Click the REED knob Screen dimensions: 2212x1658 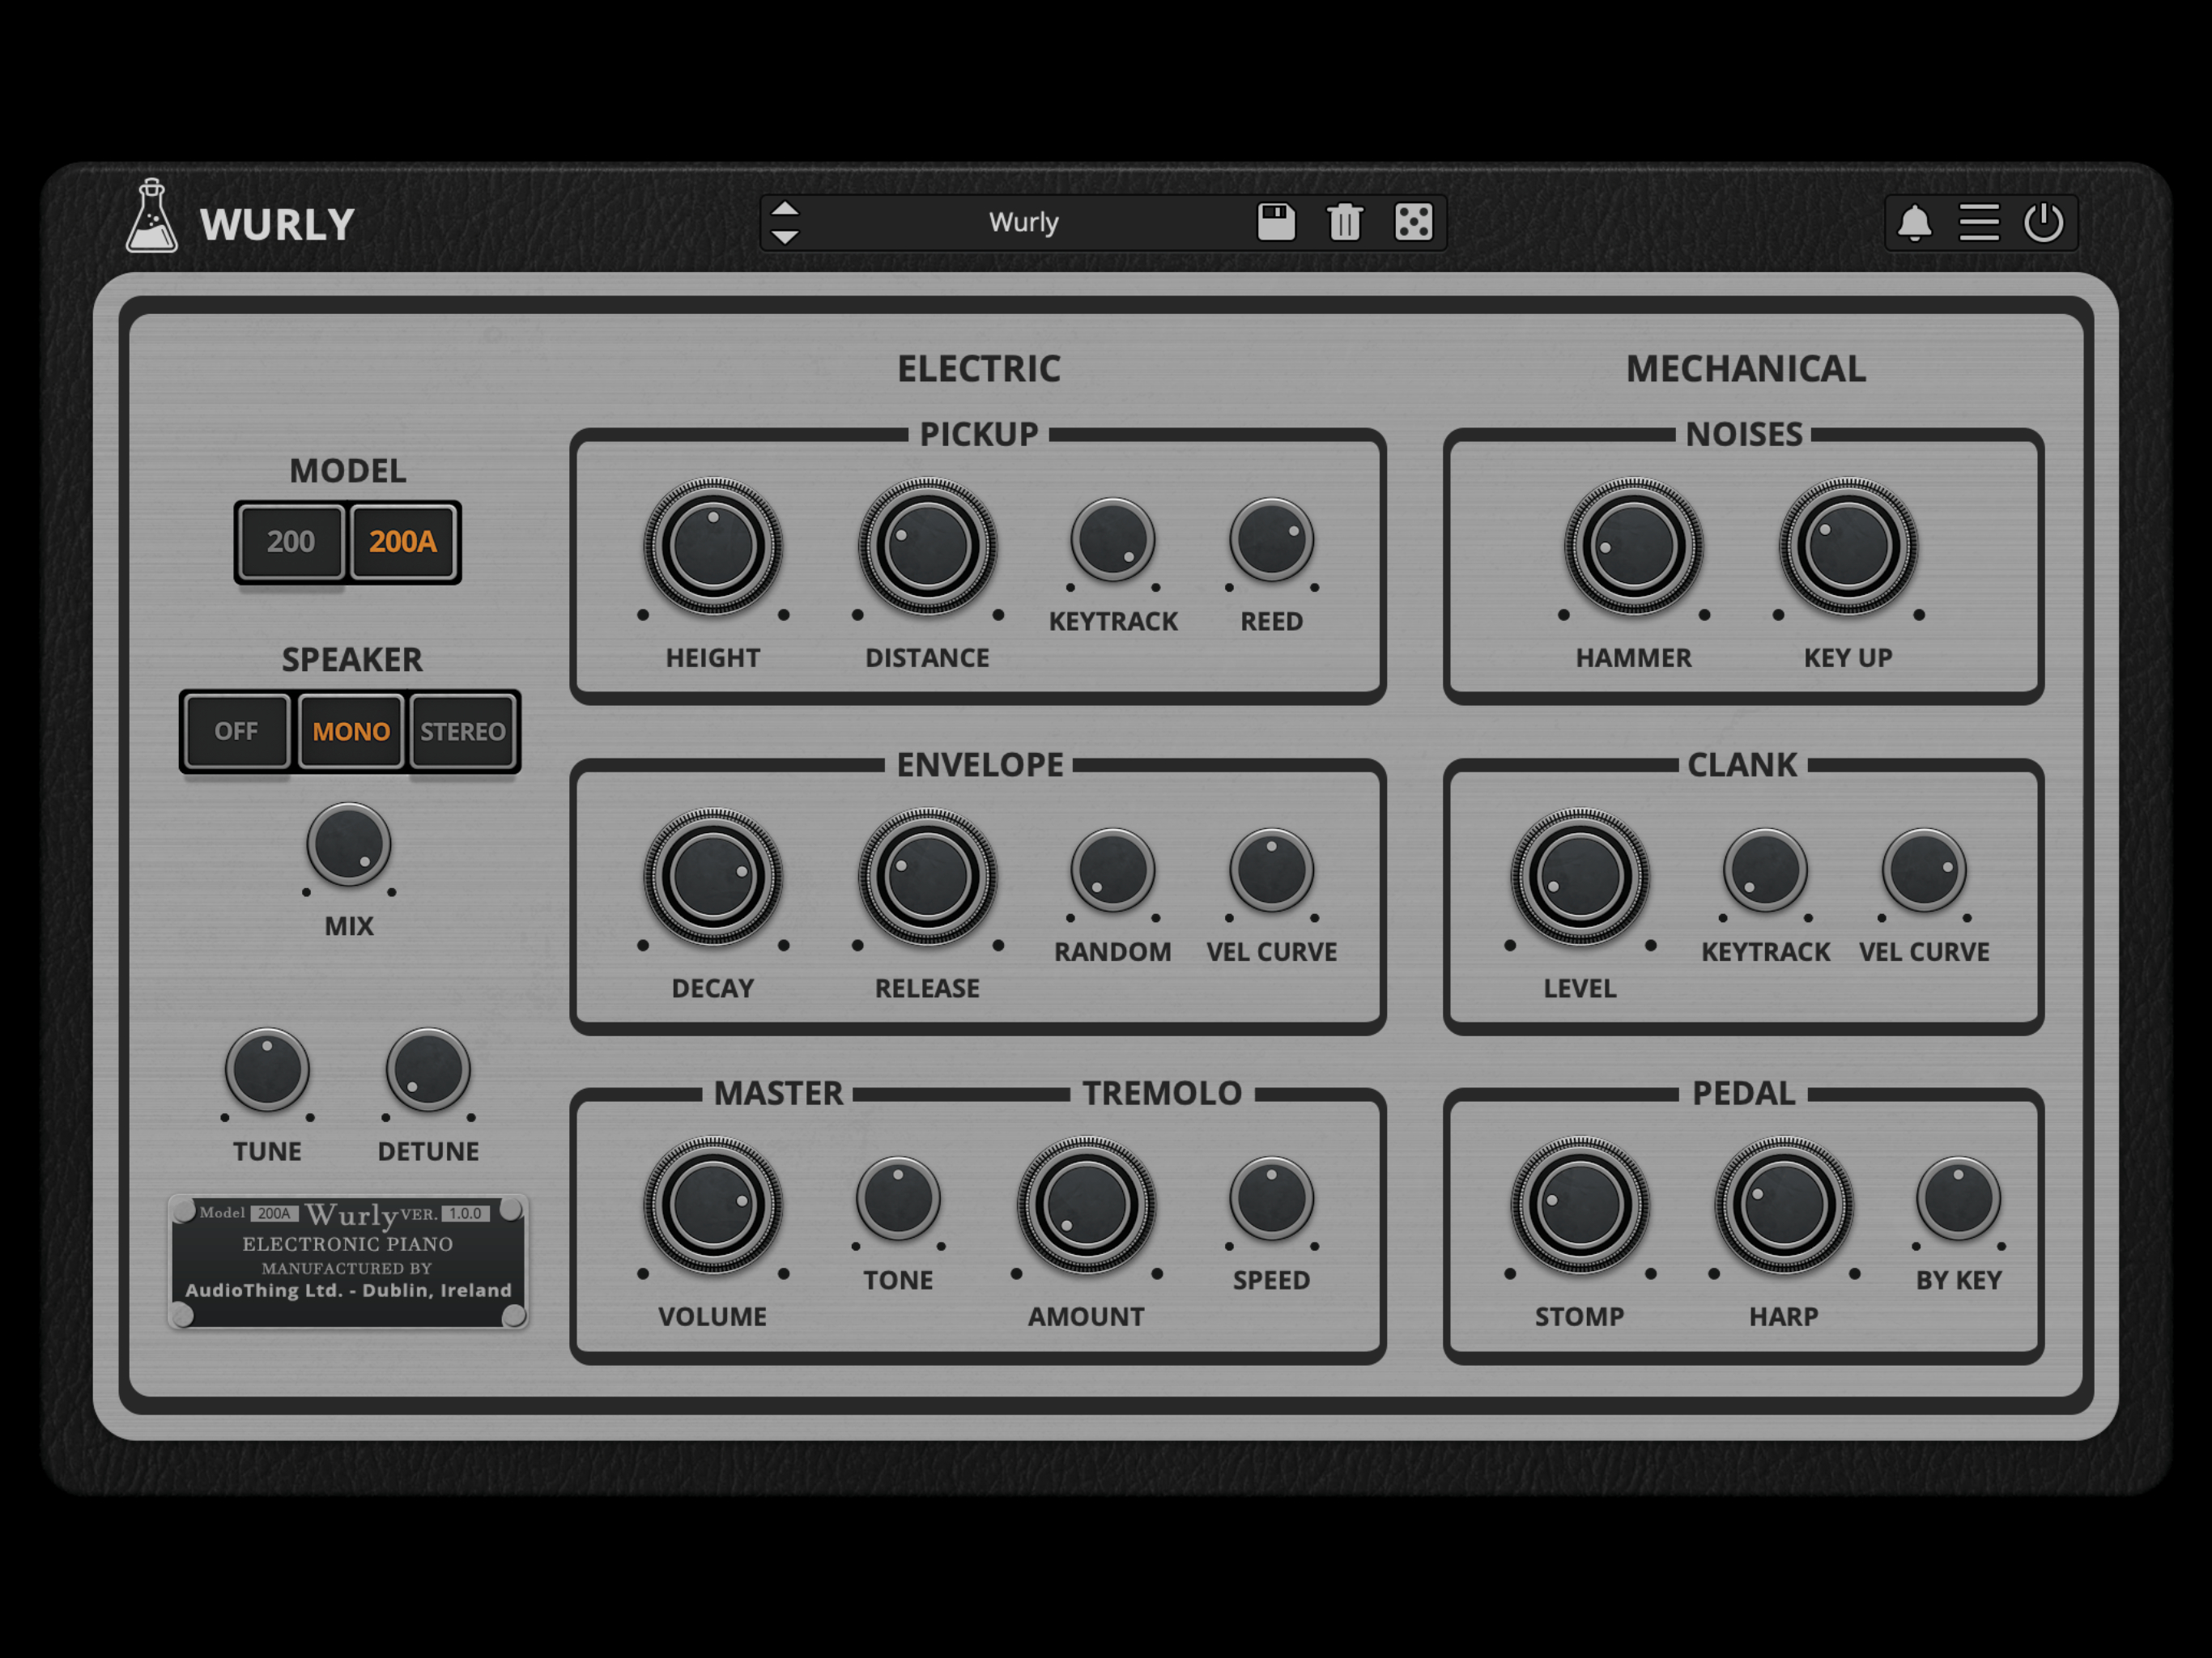1271,540
